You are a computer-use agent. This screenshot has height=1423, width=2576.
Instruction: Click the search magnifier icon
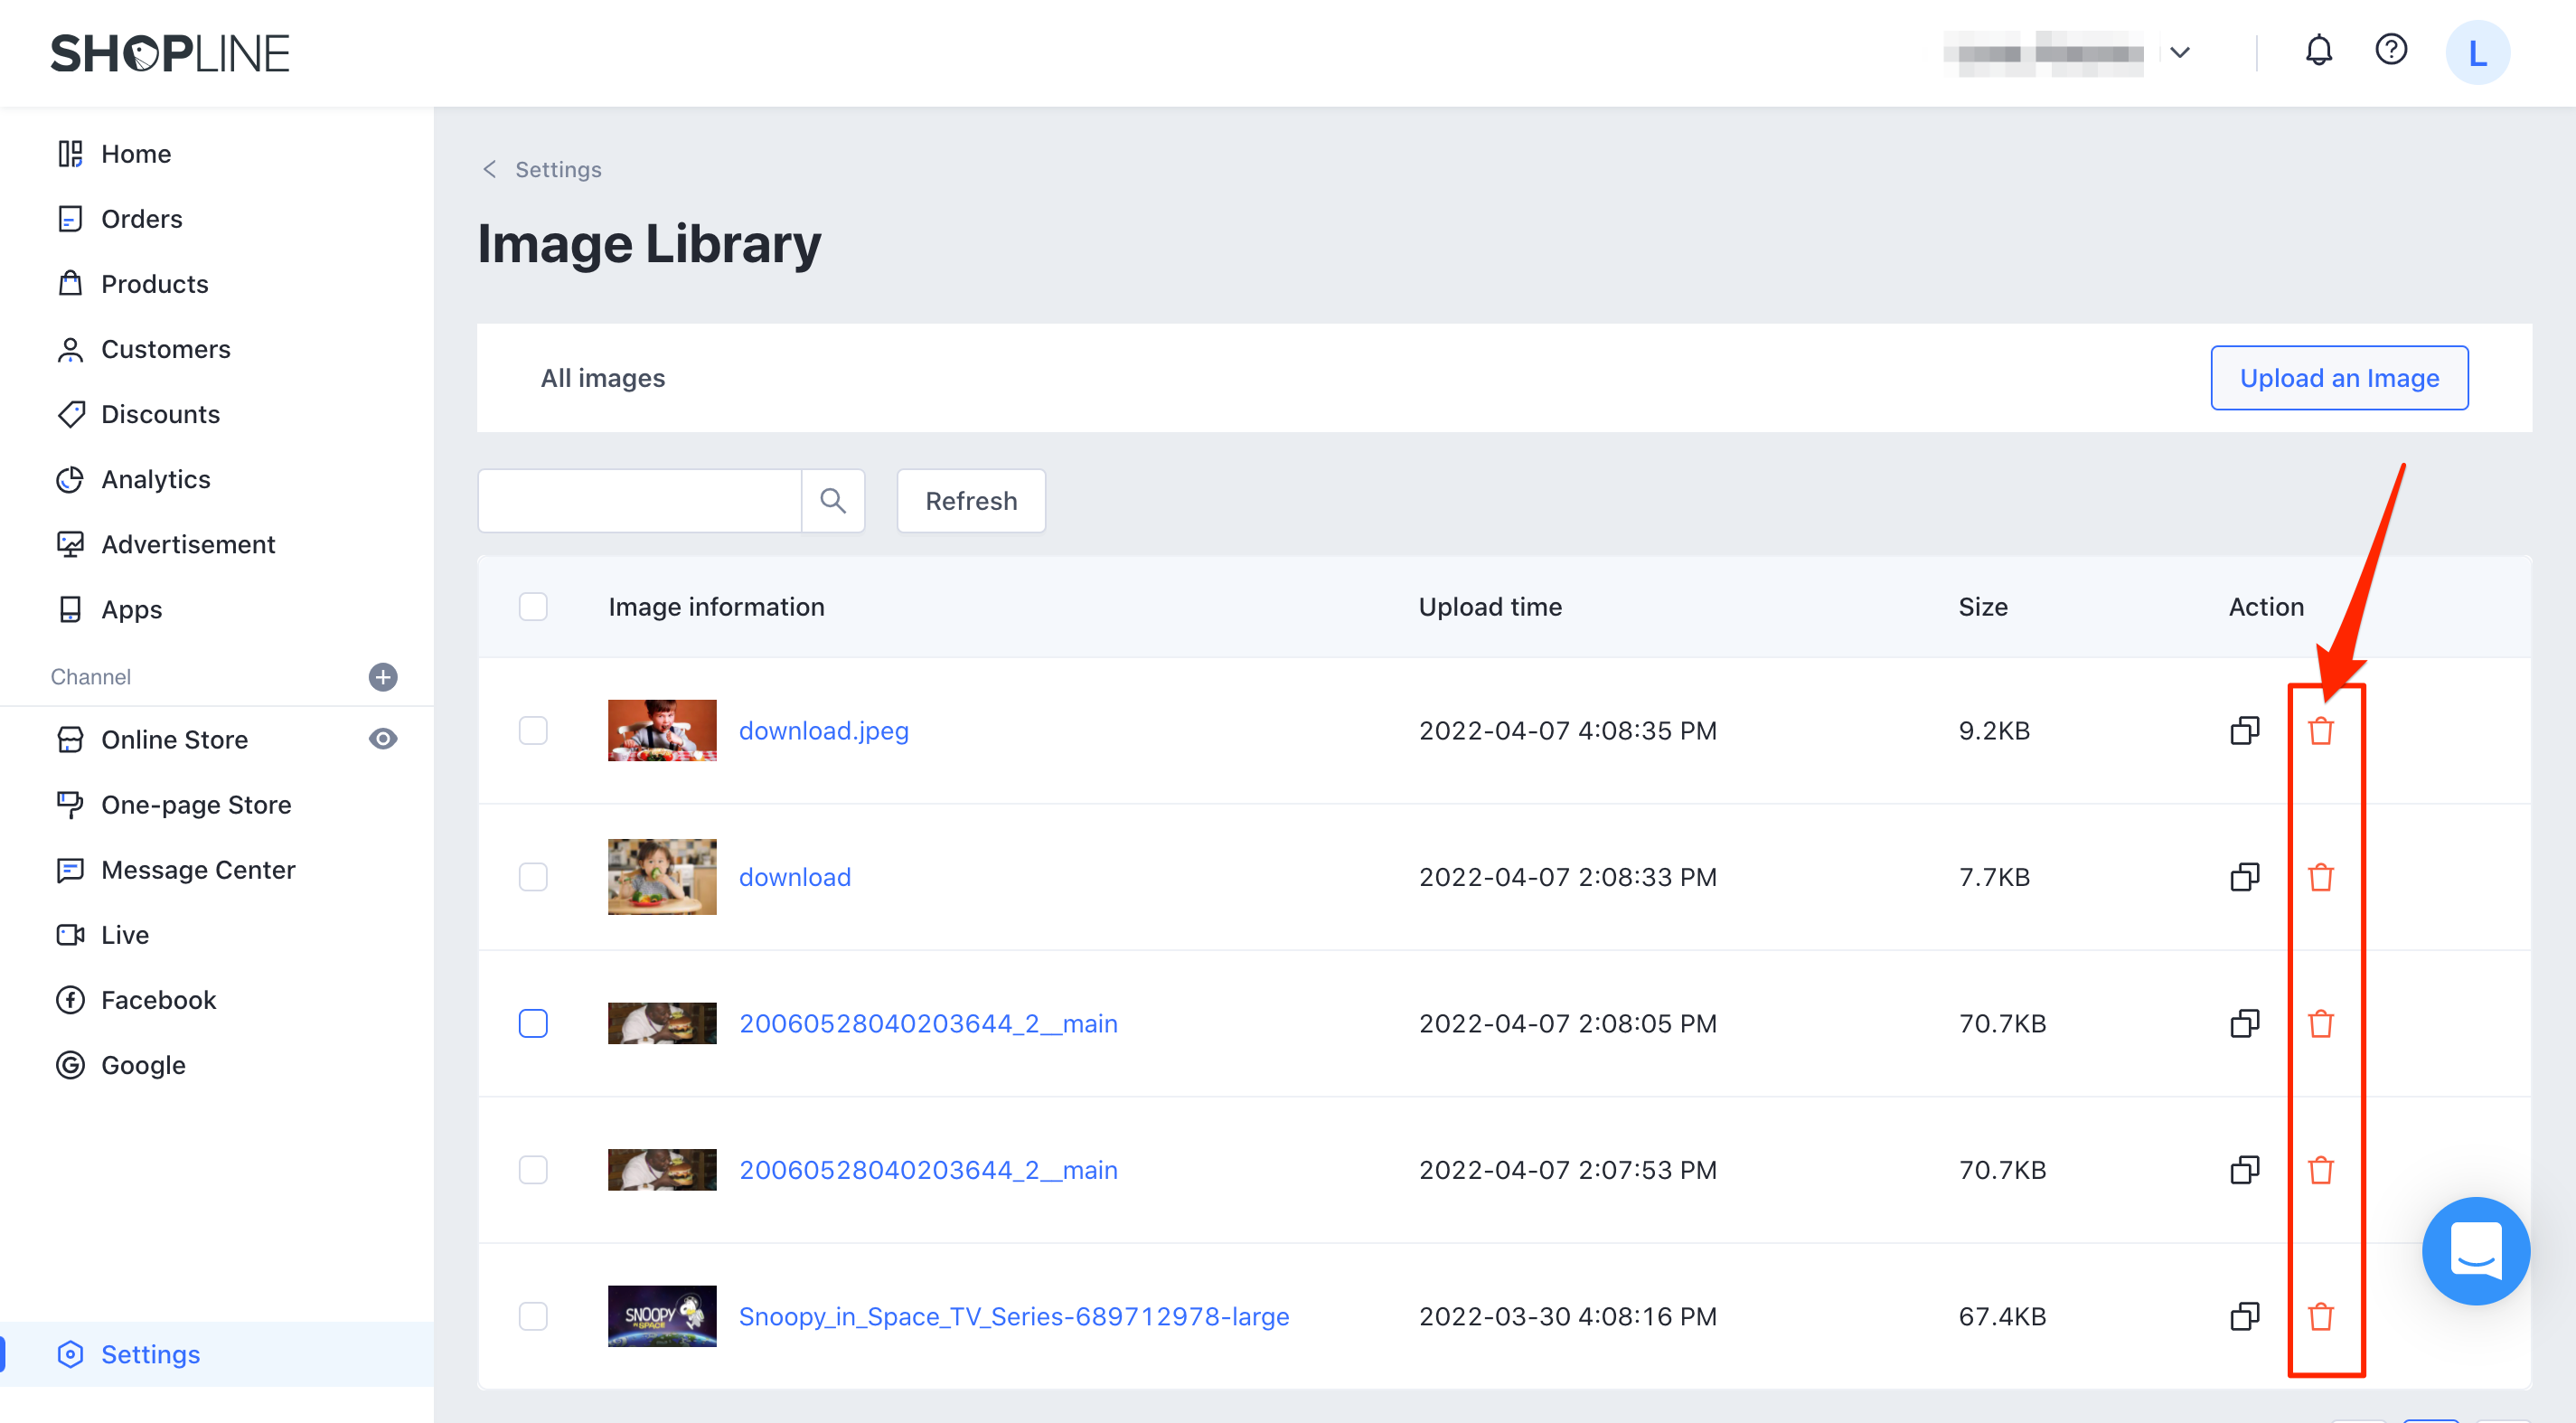[832, 500]
